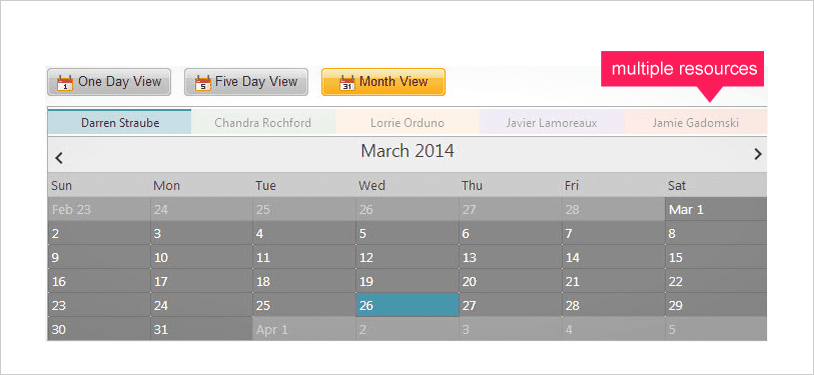This screenshot has height=375, width=814.
Task: Click the March 2014 month title
Action: click(x=408, y=151)
